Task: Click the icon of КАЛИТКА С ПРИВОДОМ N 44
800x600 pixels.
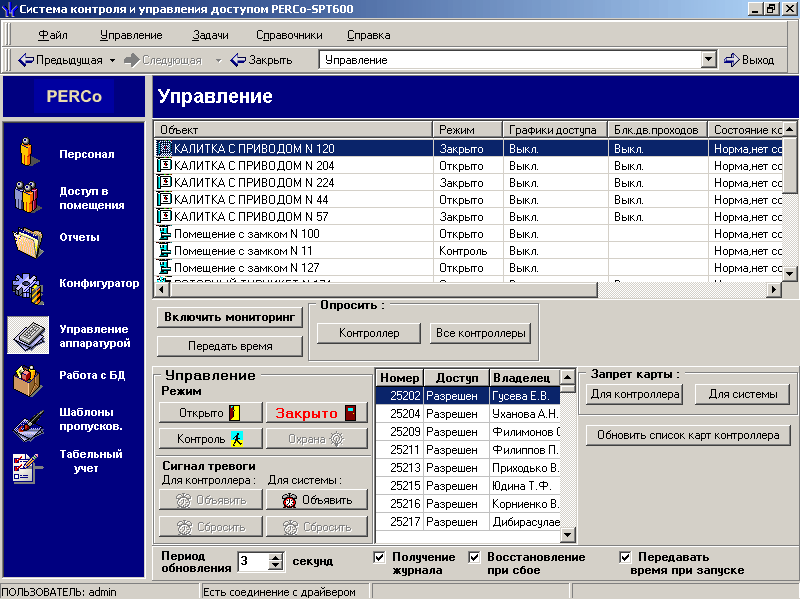Action: coord(164,199)
